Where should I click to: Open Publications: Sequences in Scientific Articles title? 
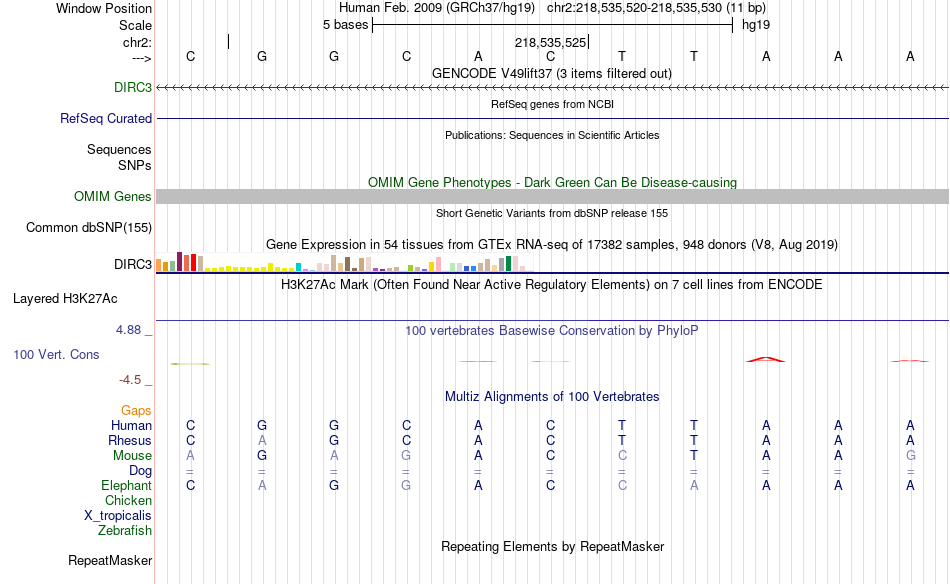(552, 135)
